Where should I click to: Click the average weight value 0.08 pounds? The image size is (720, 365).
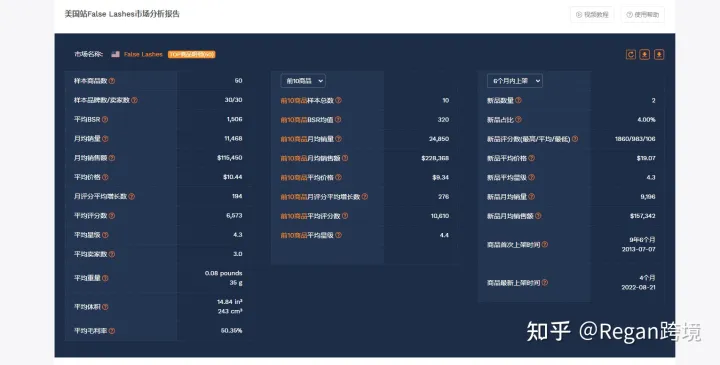pyautogui.click(x=224, y=273)
